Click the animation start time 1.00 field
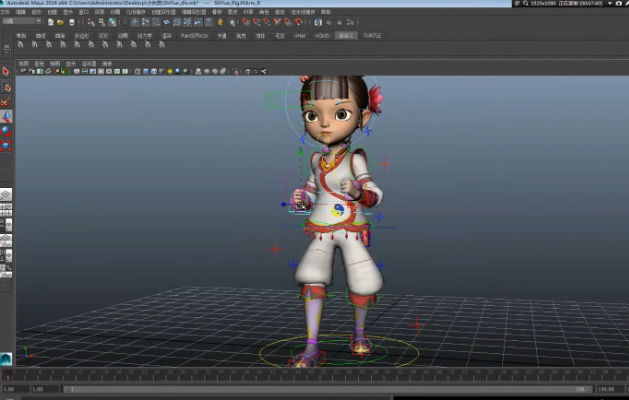629x400 pixels. tap(15, 389)
